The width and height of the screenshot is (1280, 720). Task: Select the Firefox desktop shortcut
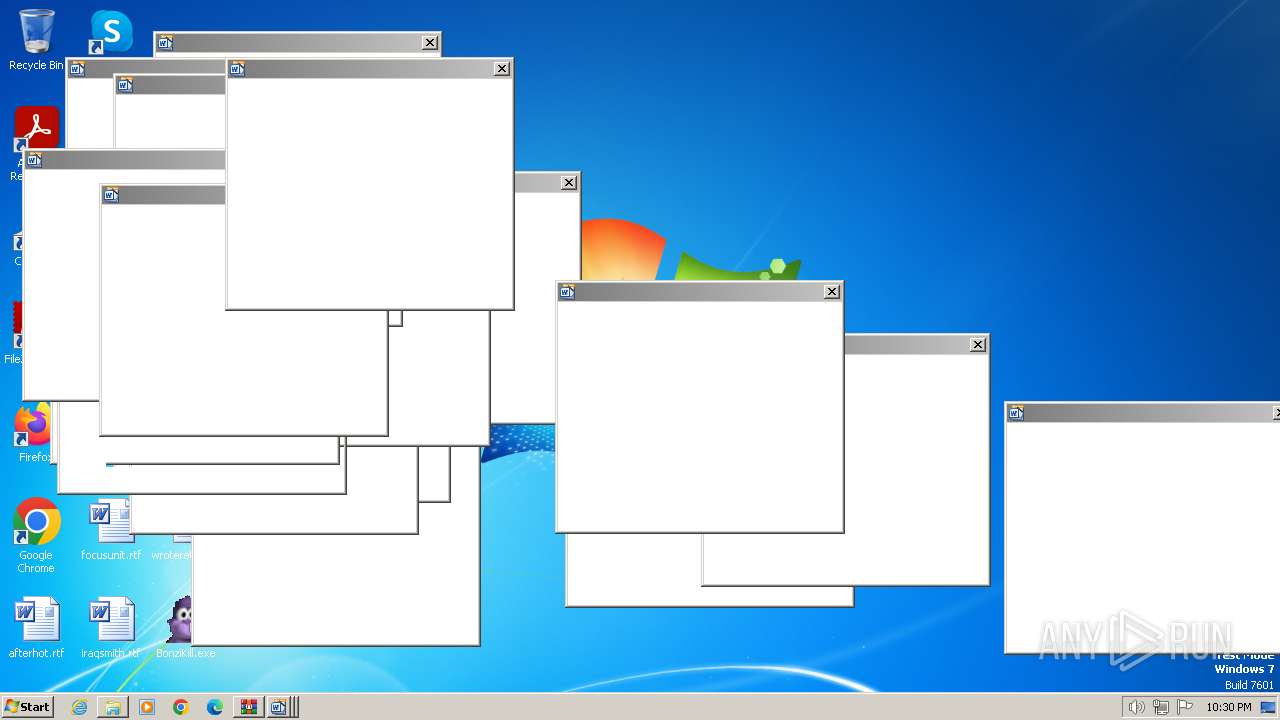click(33, 433)
